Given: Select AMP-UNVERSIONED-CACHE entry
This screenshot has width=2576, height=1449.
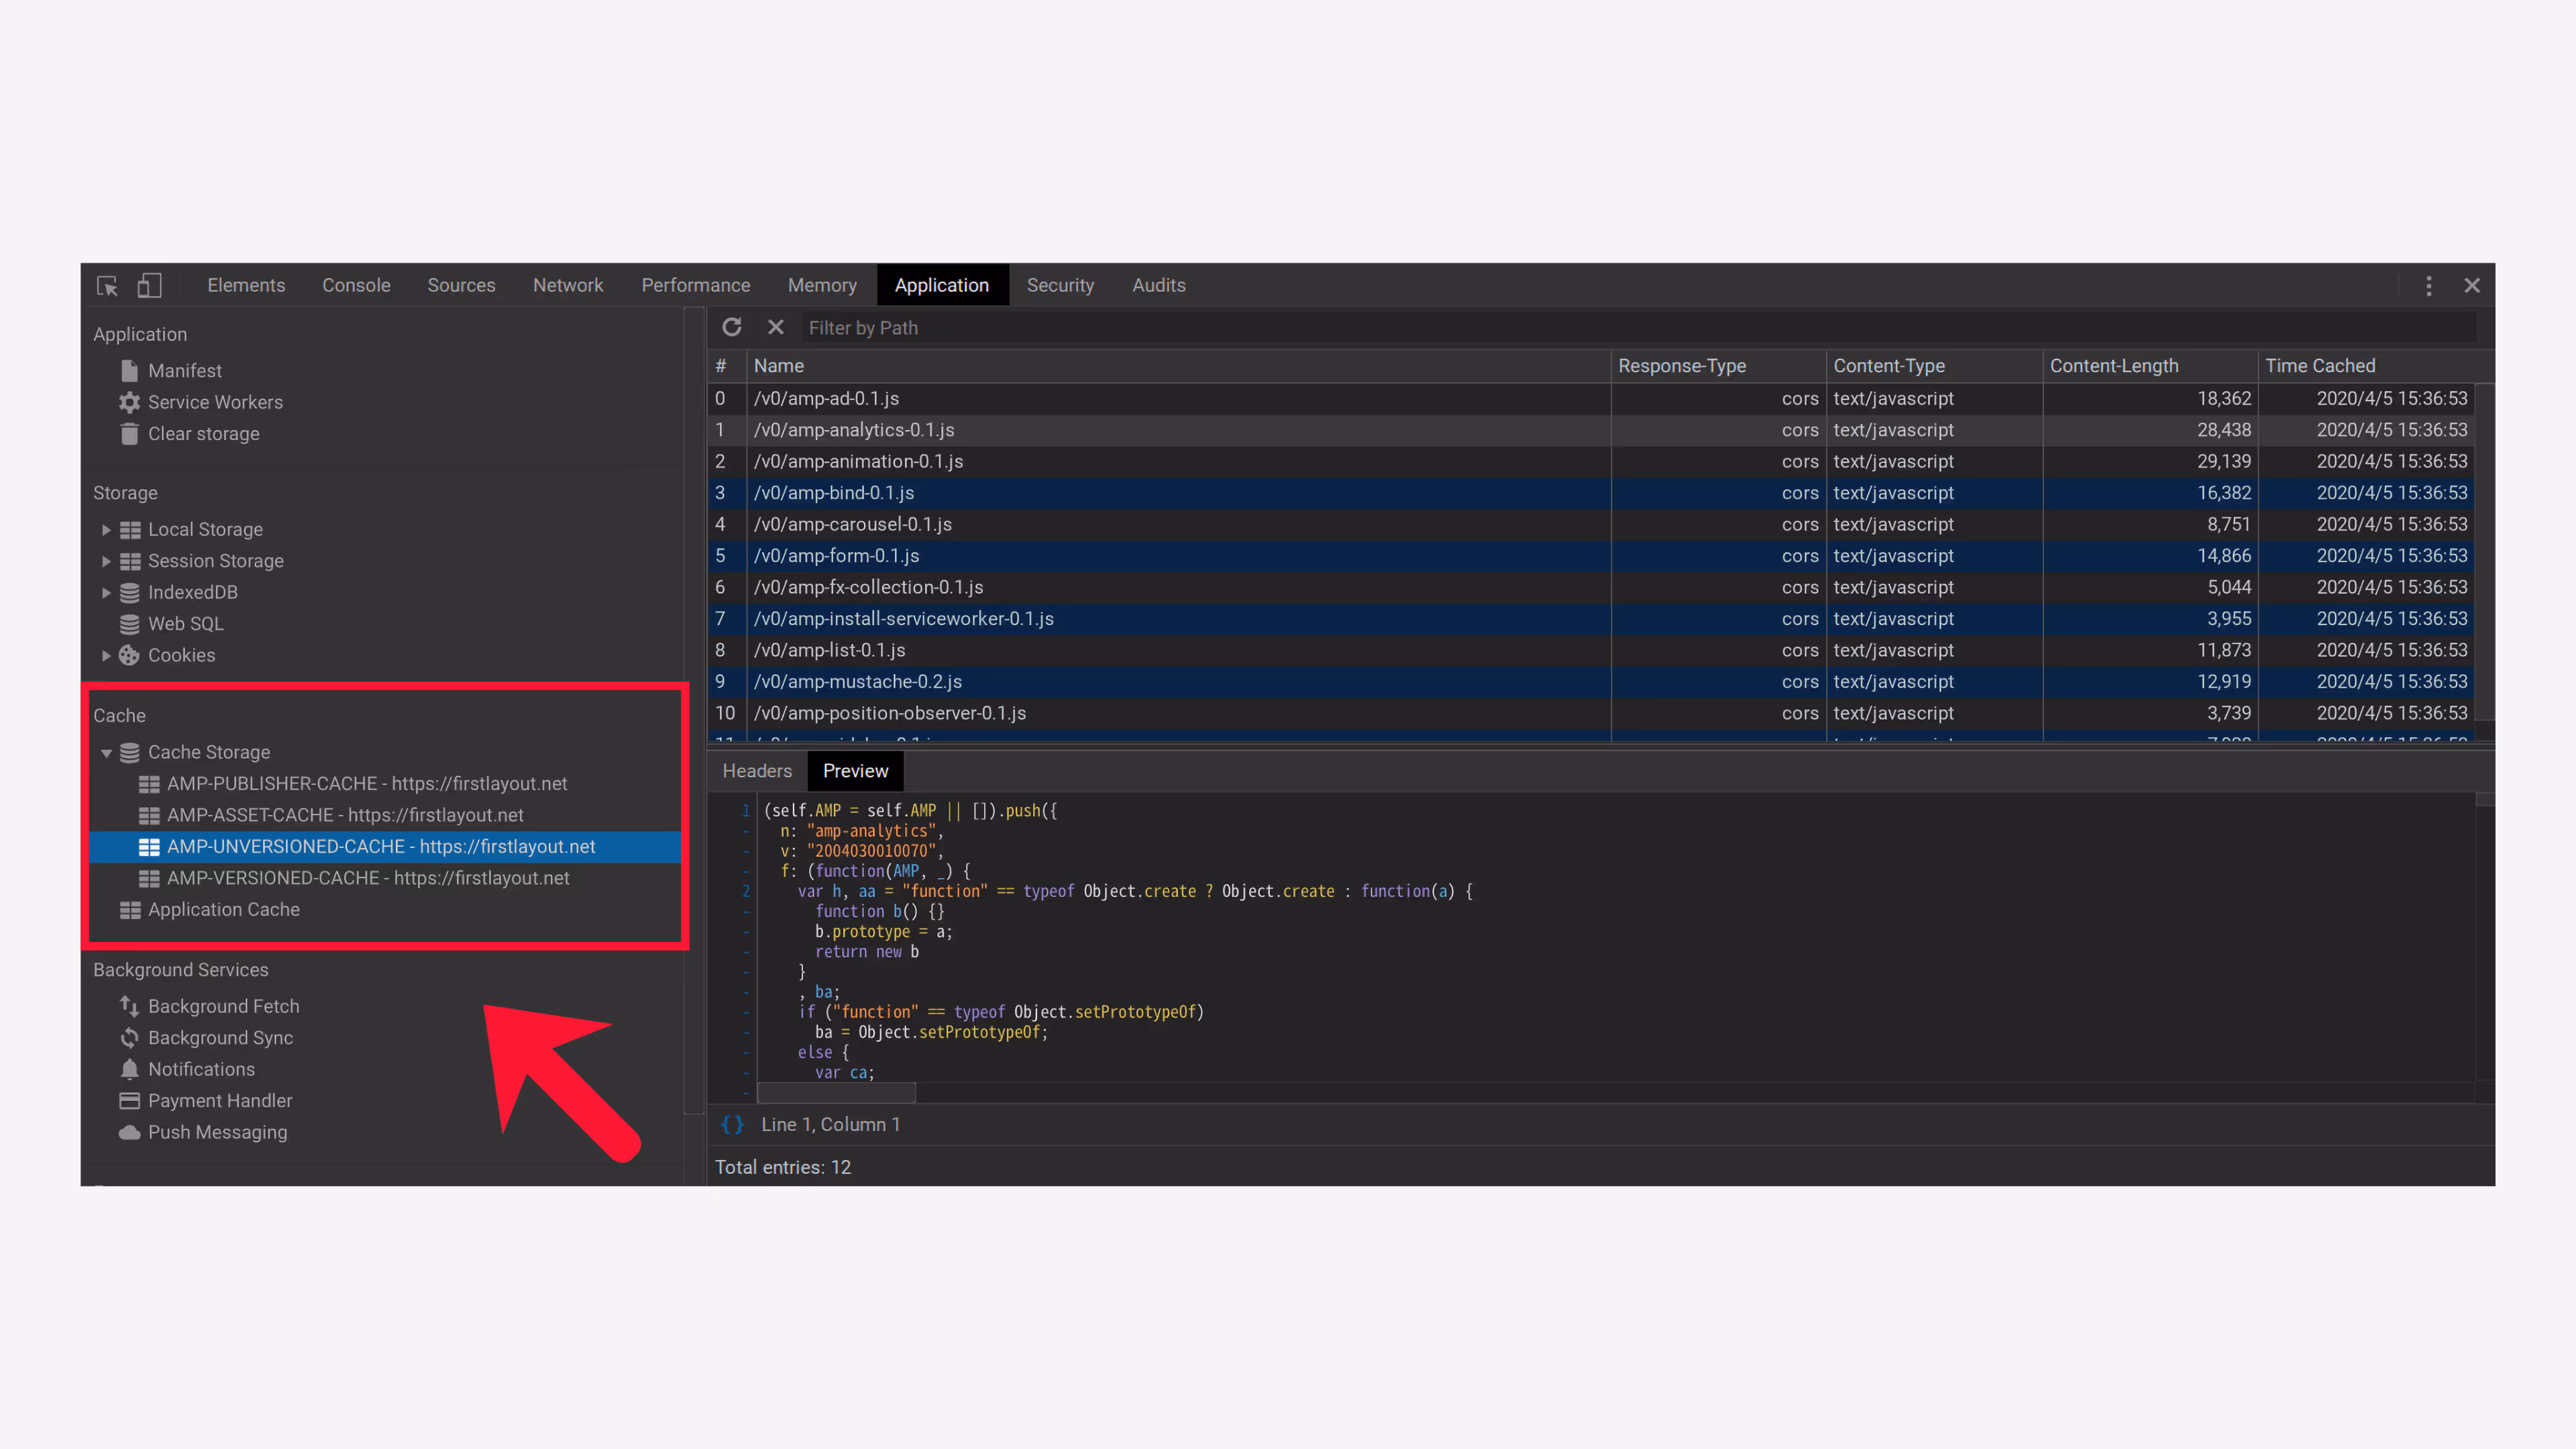Looking at the screenshot, I should pyautogui.click(x=385, y=847).
